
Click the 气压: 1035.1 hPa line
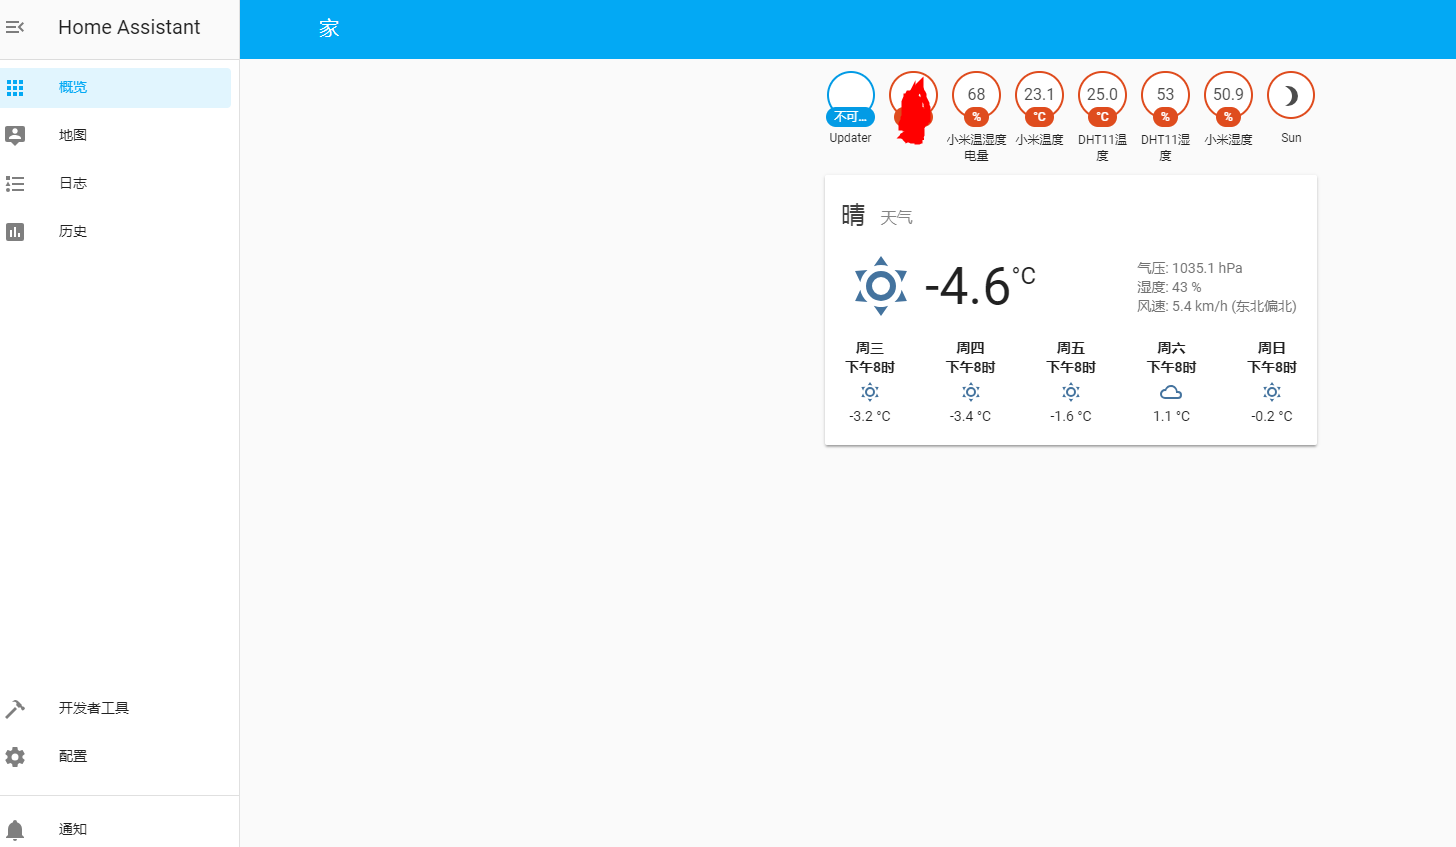1190,268
